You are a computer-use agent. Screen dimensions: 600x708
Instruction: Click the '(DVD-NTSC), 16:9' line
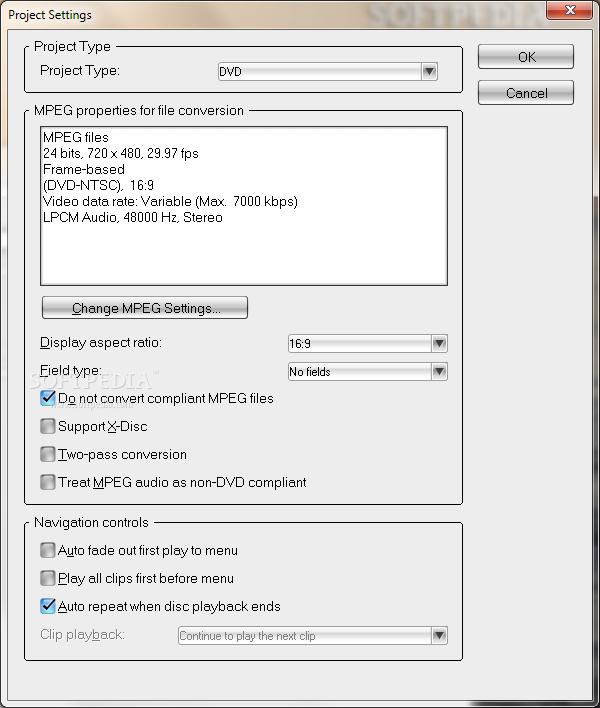98,186
